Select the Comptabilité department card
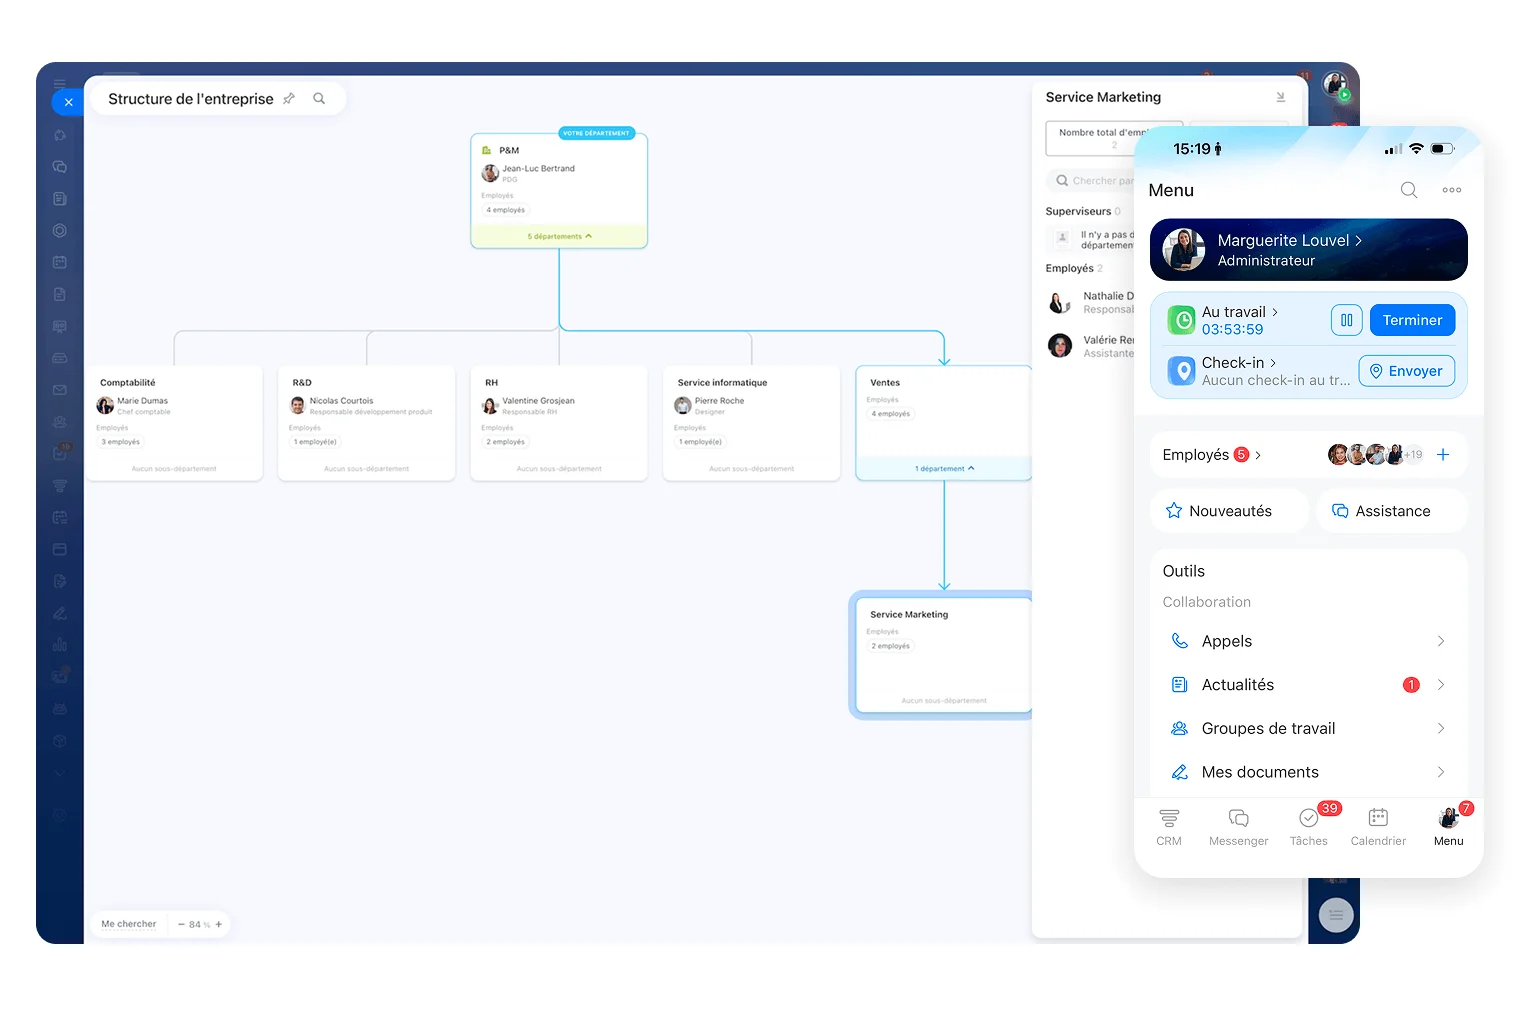The image size is (1524, 1014). point(174,423)
